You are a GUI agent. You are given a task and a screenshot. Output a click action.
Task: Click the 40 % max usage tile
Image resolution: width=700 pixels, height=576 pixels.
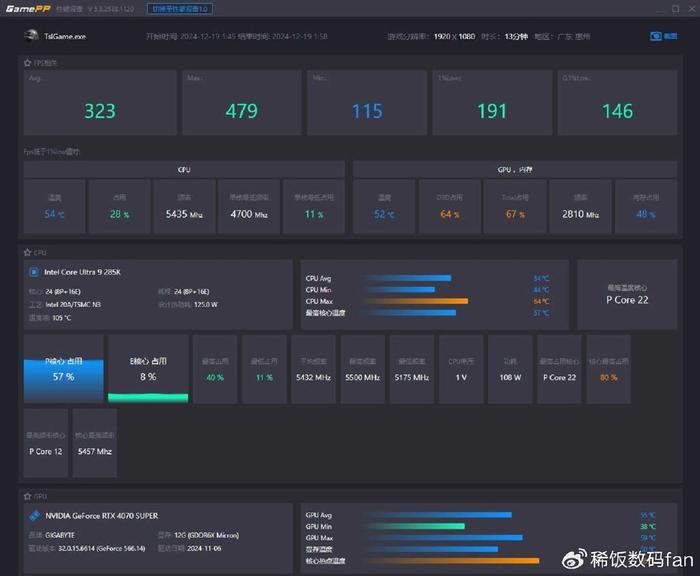(215, 369)
